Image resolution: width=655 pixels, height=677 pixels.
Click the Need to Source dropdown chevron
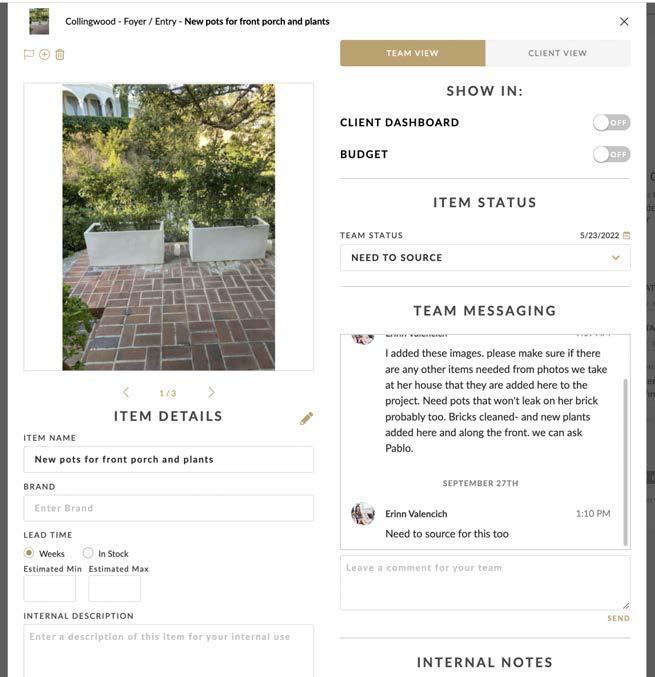(x=616, y=258)
